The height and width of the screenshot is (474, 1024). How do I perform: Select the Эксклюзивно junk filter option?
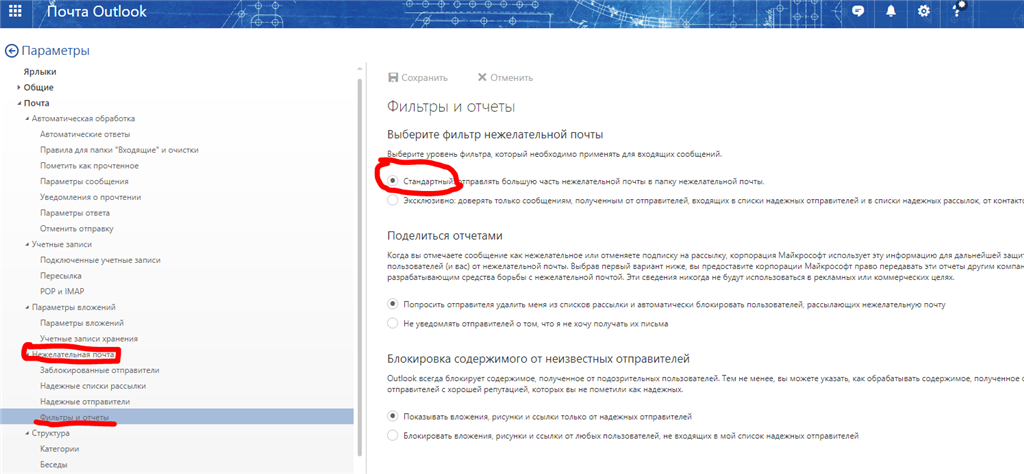click(392, 200)
